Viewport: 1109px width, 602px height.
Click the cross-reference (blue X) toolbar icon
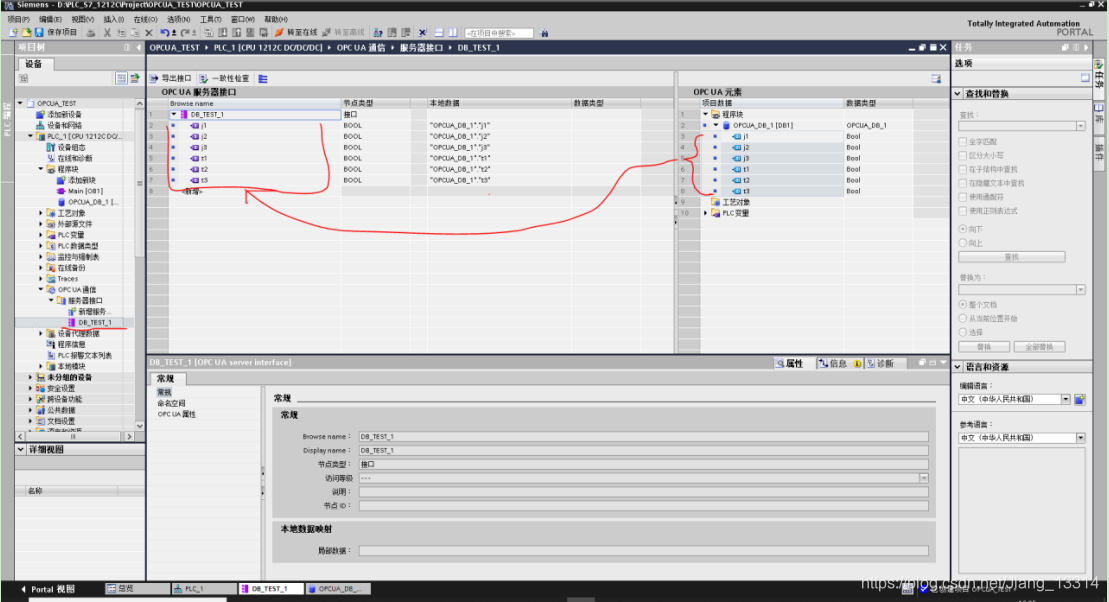(422, 33)
